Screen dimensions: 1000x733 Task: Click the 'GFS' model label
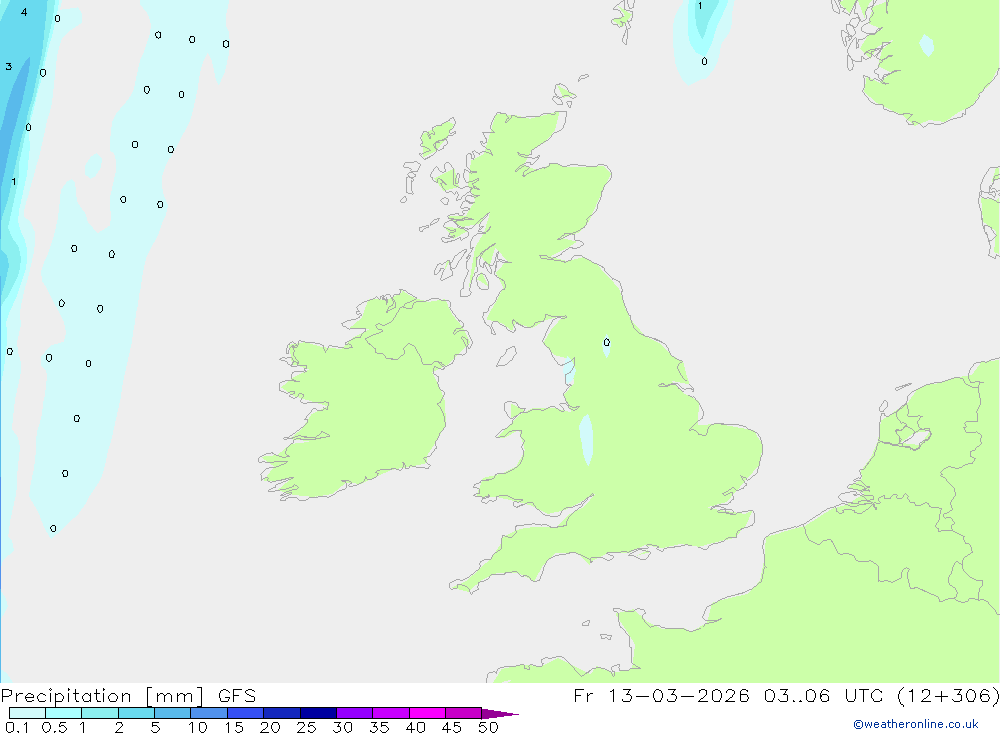tap(237, 696)
